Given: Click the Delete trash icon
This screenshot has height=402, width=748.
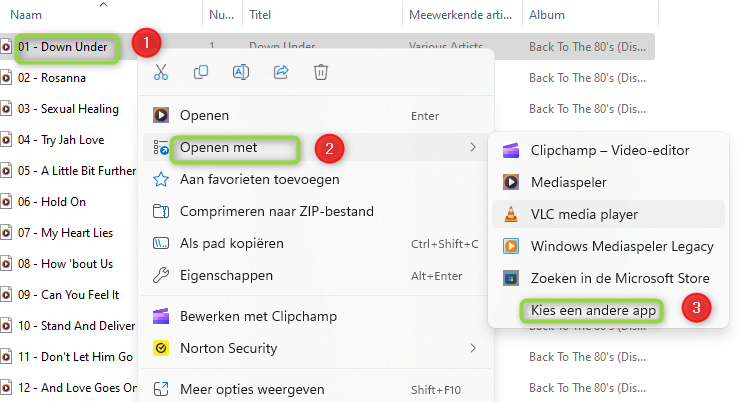Looking at the screenshot, I should [321, 72].
